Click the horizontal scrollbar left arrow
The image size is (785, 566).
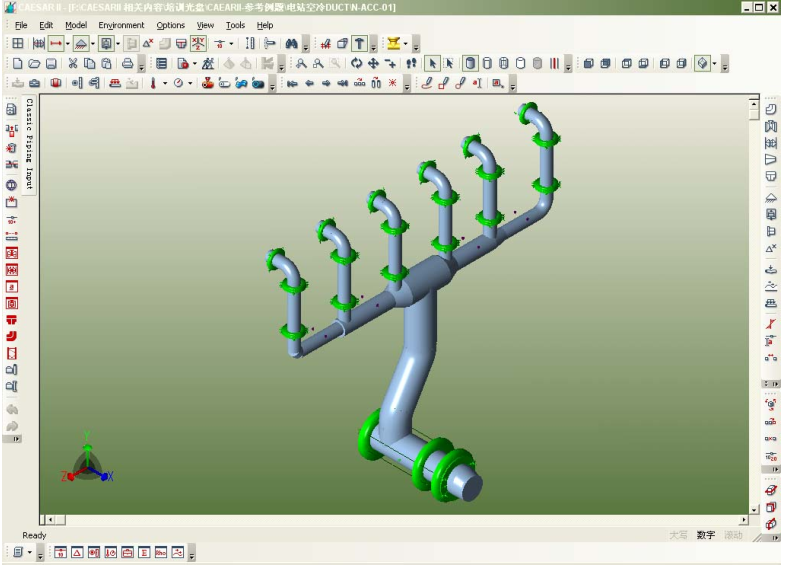pos(46,520)
